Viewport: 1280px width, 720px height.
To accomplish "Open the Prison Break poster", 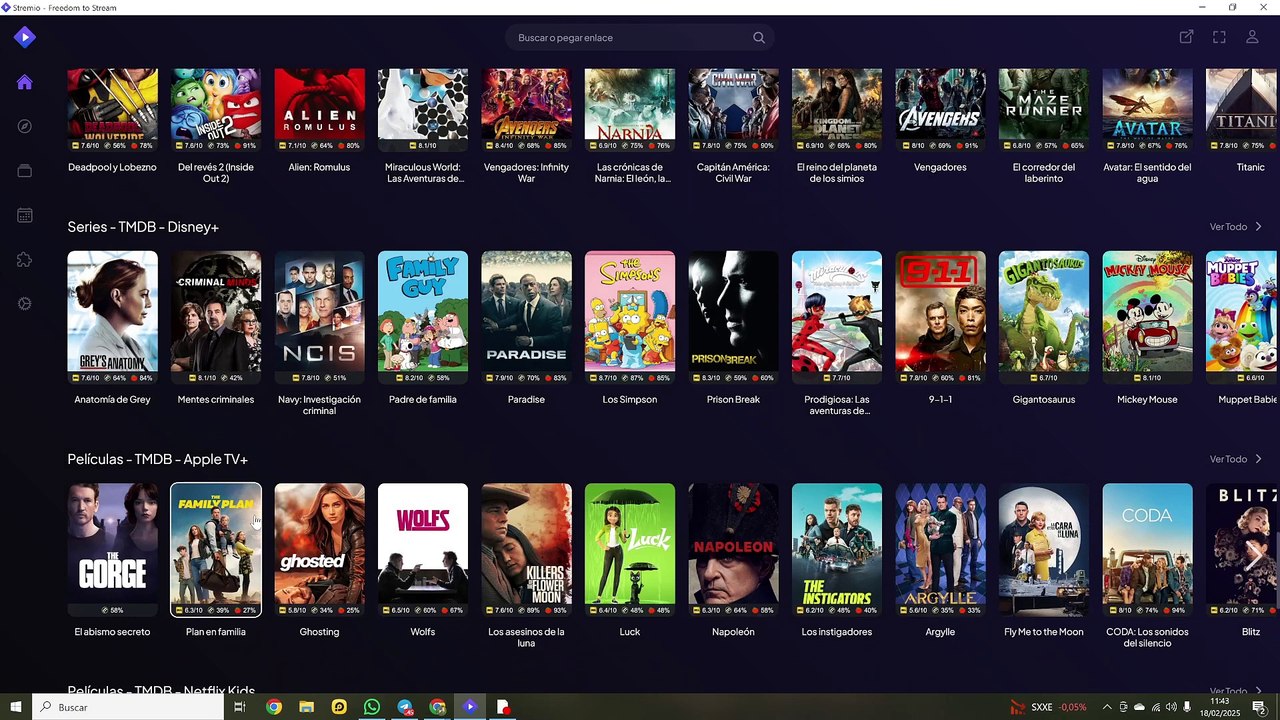I will coord(733,317).
